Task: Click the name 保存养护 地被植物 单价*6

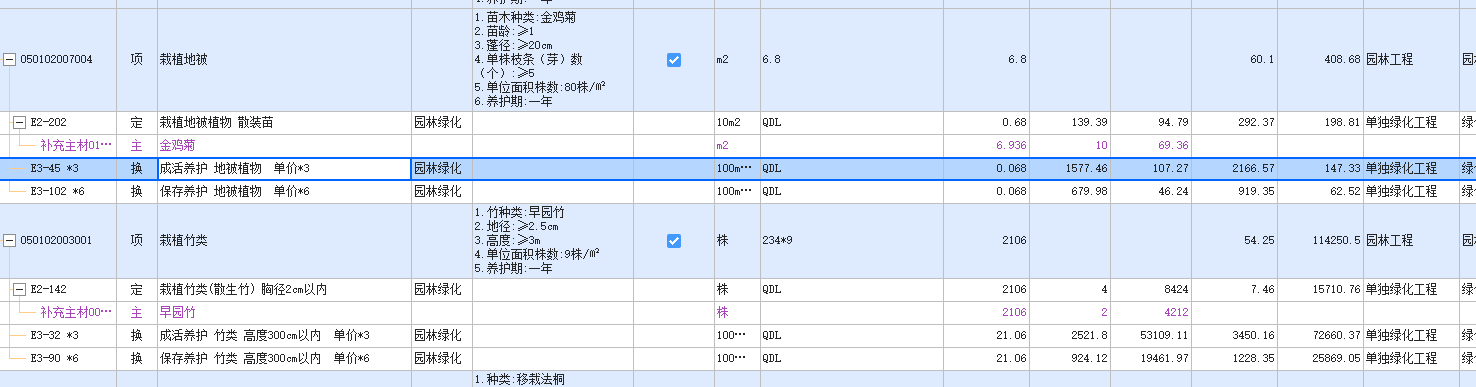Action: (234, 191)
